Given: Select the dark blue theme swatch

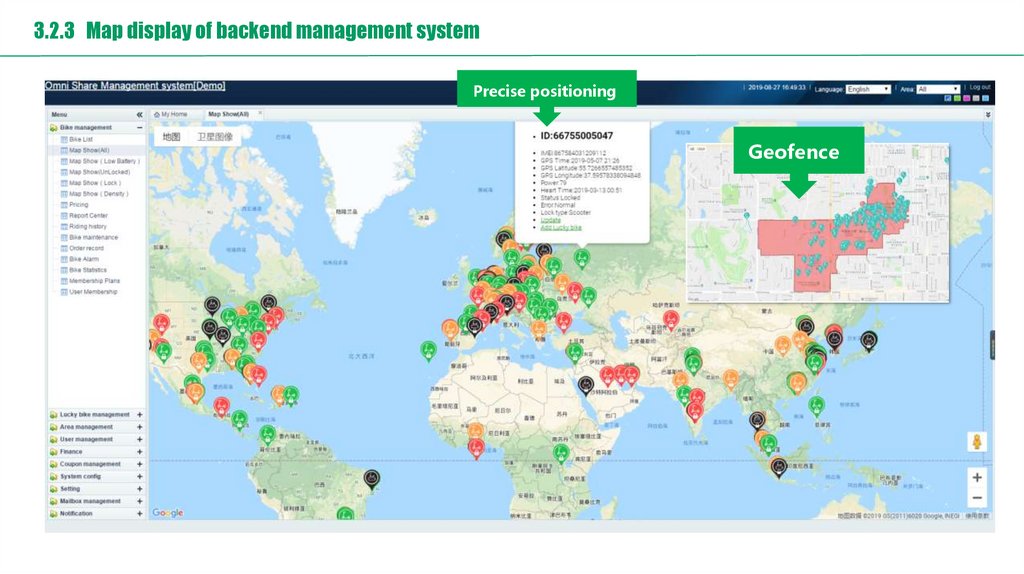Looking at the screenshot, I should pos(948,99).
